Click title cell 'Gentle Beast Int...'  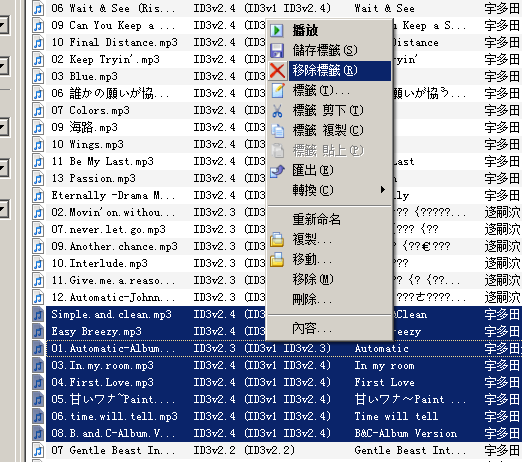pos(410,450)
